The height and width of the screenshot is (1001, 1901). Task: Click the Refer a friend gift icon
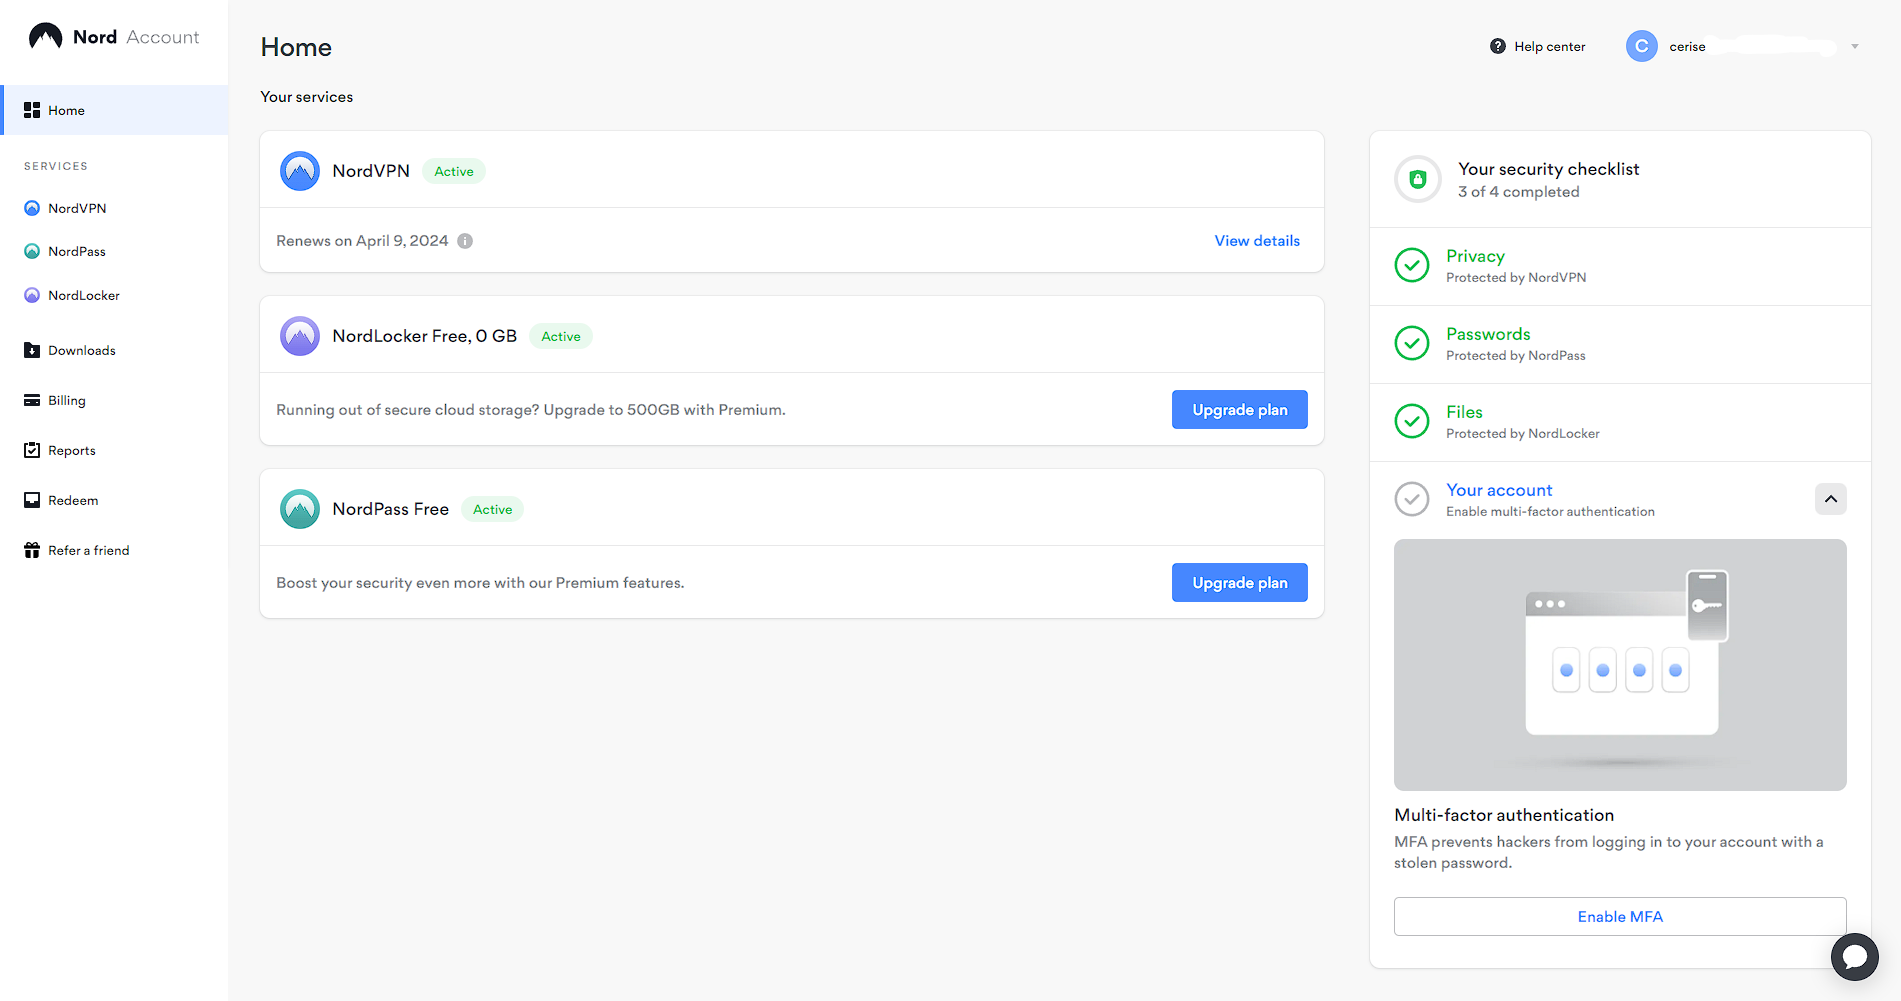(x=32, y=550)
